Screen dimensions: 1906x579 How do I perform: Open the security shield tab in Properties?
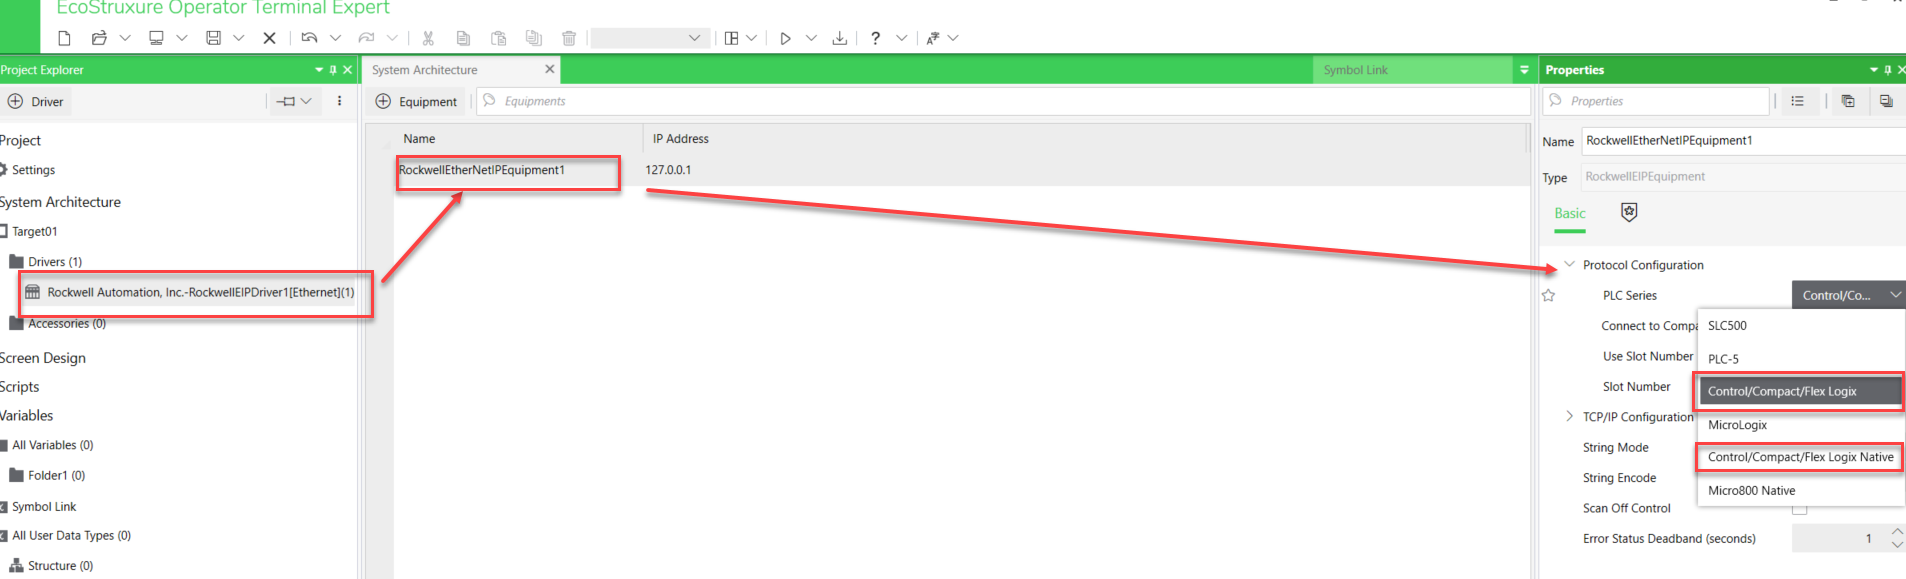1629,212
